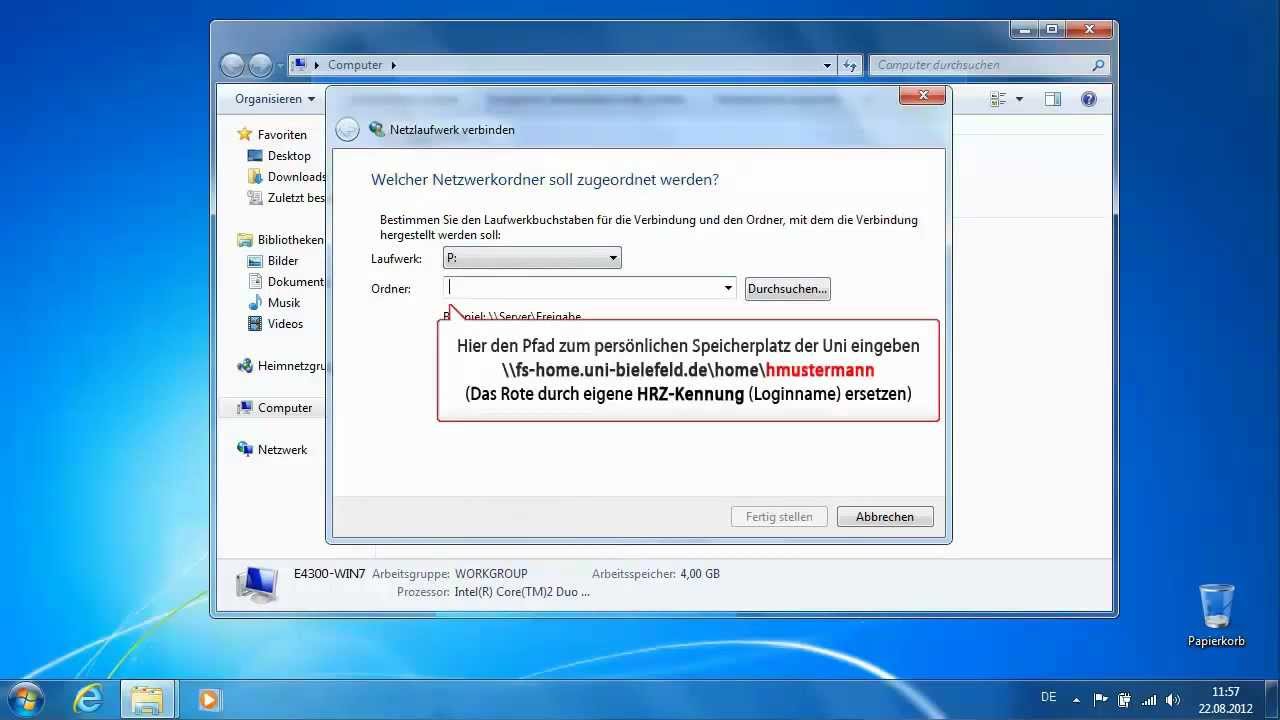Click the change view icon in Explorer toolbar
1280x720 pixels.
998,99
